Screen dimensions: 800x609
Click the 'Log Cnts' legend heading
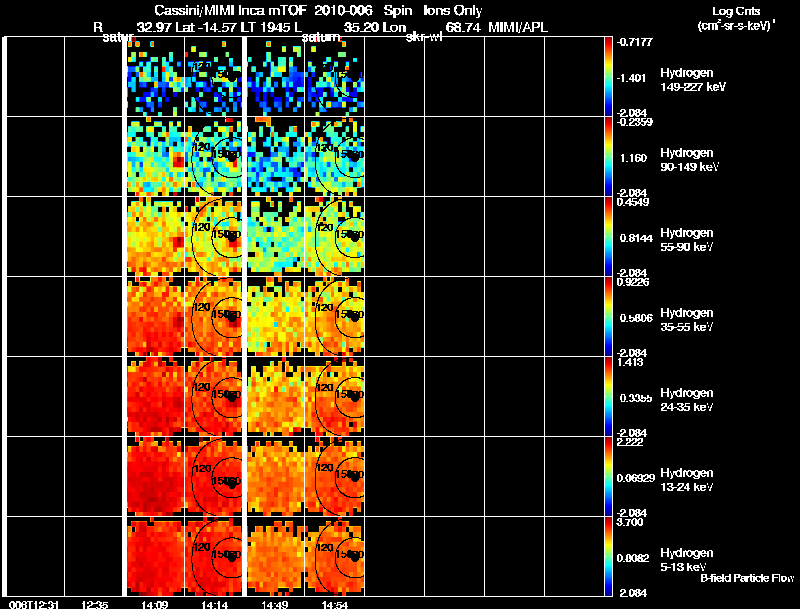tap(736, 11)
